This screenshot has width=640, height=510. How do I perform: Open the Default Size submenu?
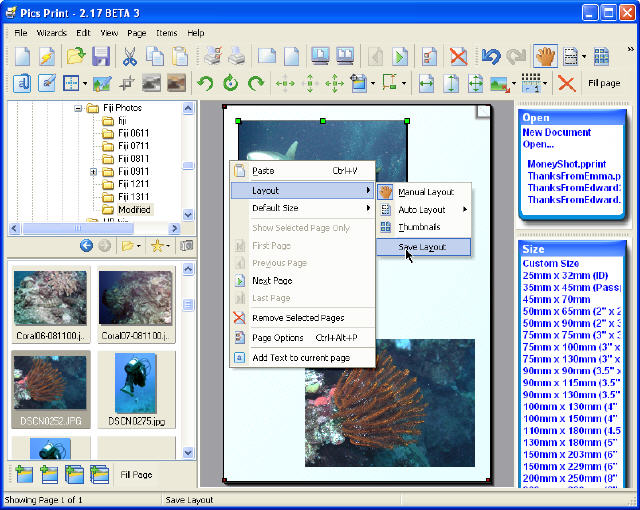click(300, 208)
